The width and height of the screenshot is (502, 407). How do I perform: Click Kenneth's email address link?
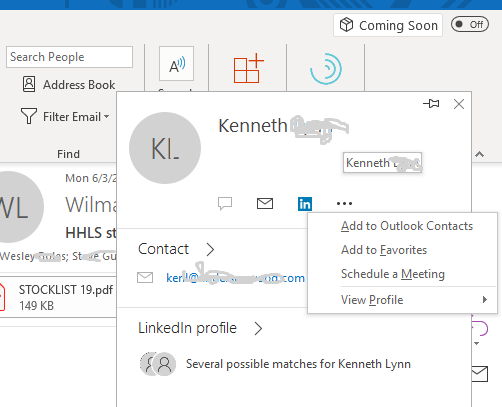coord(235,278)
